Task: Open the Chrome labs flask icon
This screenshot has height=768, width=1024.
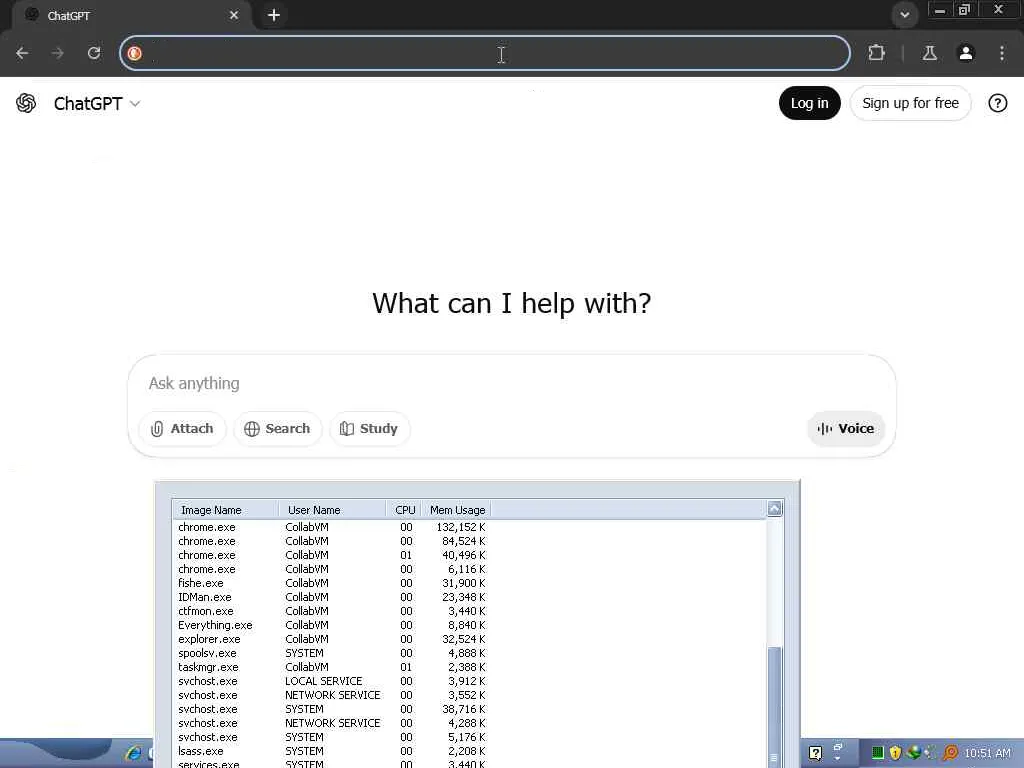Action: tap(929, 53)
